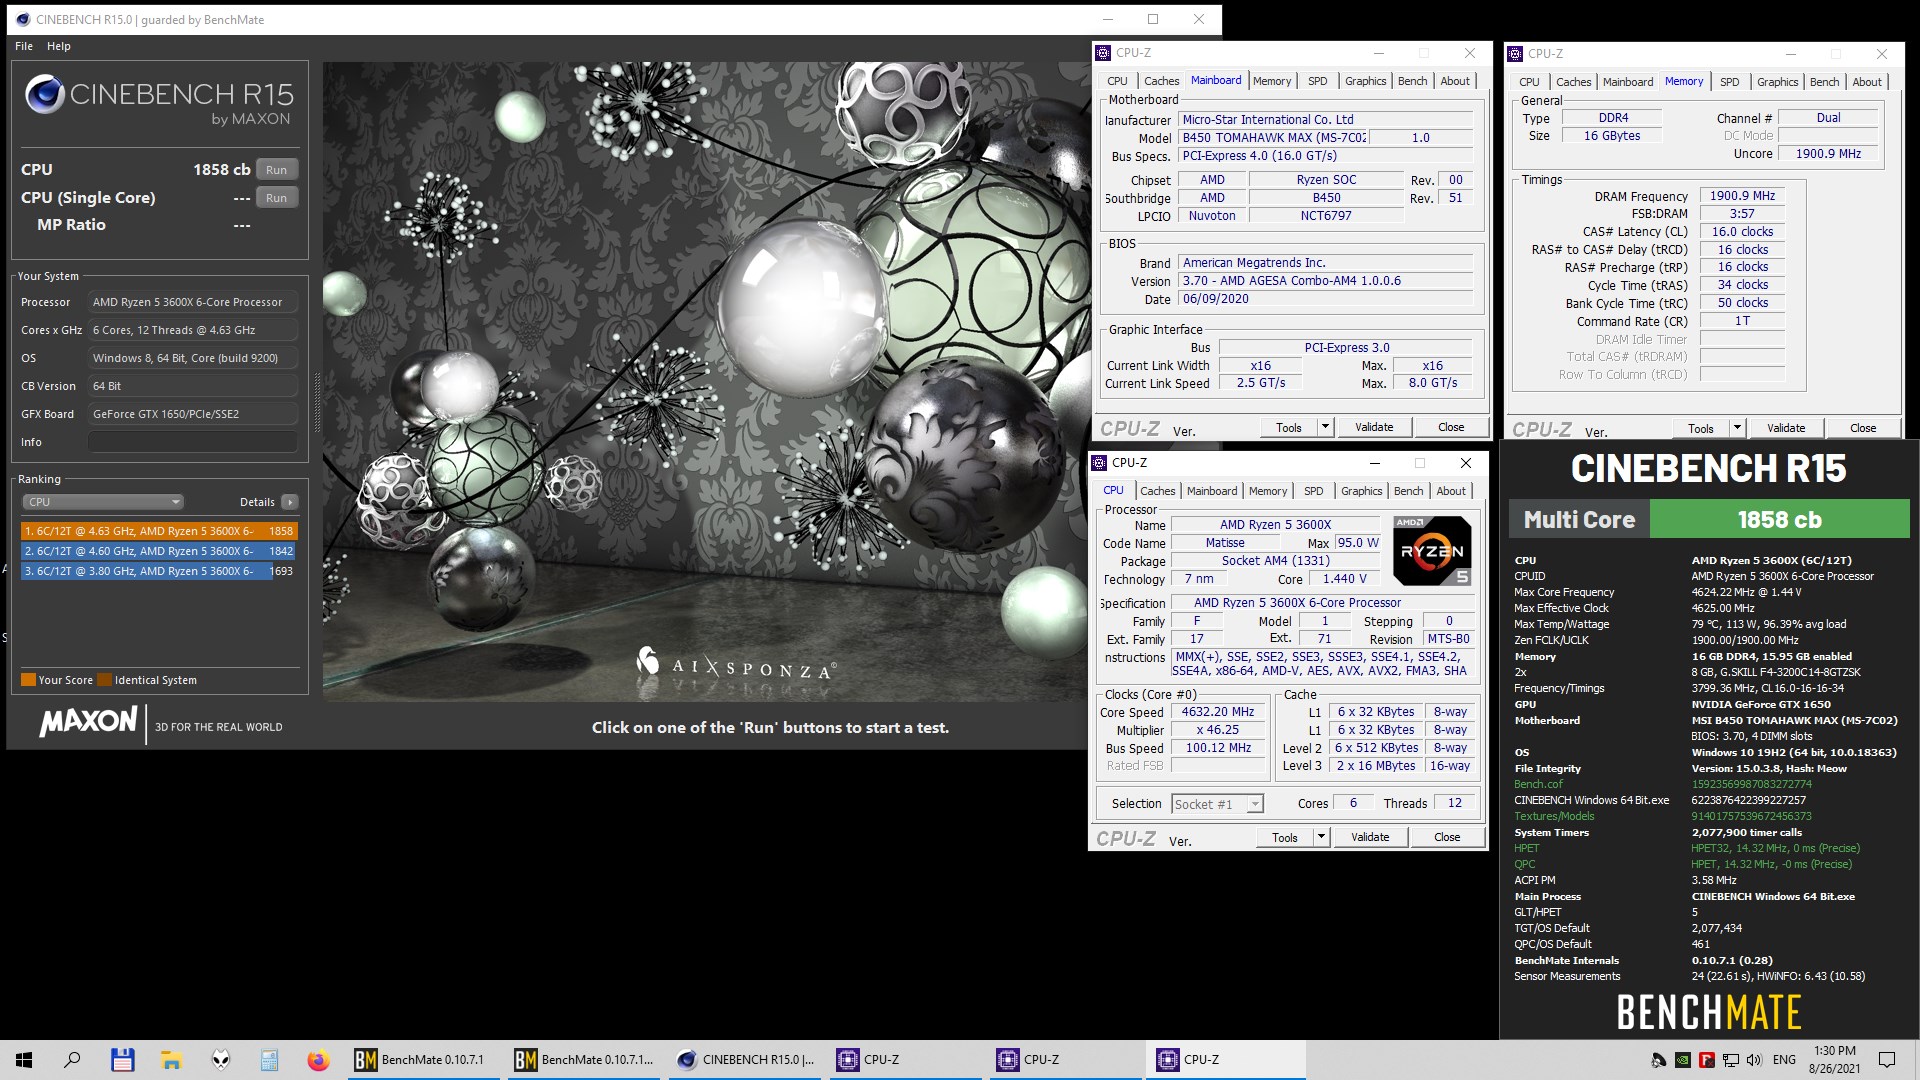Image resolution: width=1920 pixels, height=1080 pixels.
Task: Open Tools dropdown arrow in Mainboard CPU-Z
Action: (x=1325, y=427)
